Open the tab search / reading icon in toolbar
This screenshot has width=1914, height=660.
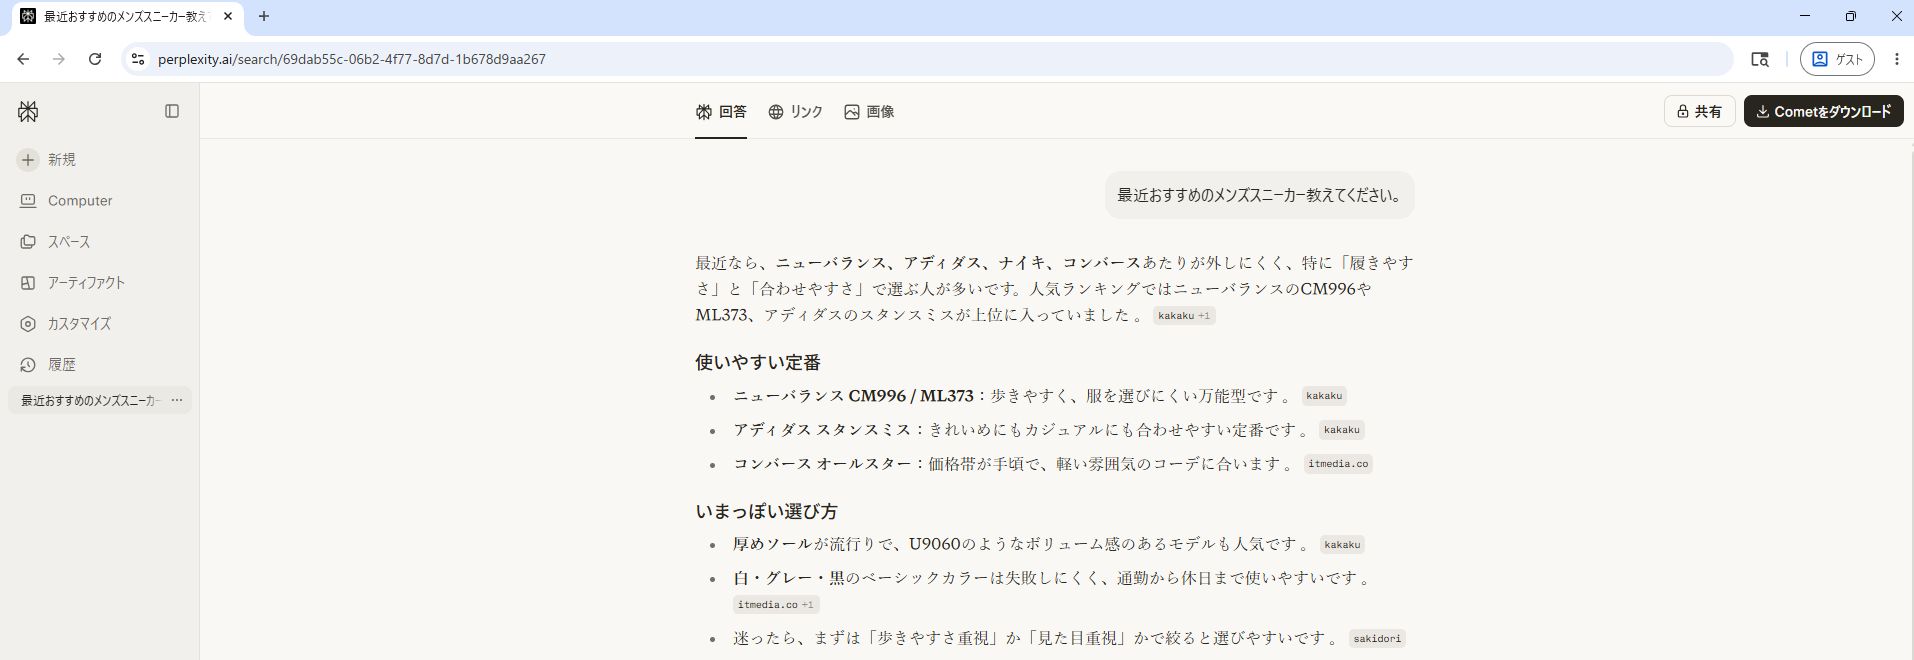coord(1760,59)
